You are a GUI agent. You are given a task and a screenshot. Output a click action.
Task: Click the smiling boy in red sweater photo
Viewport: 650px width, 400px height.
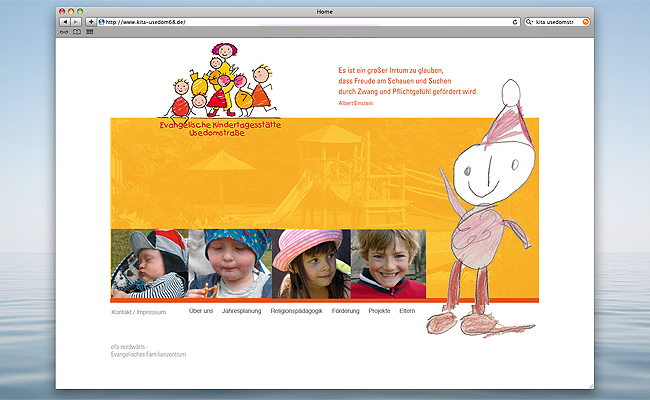pos(388,264)
